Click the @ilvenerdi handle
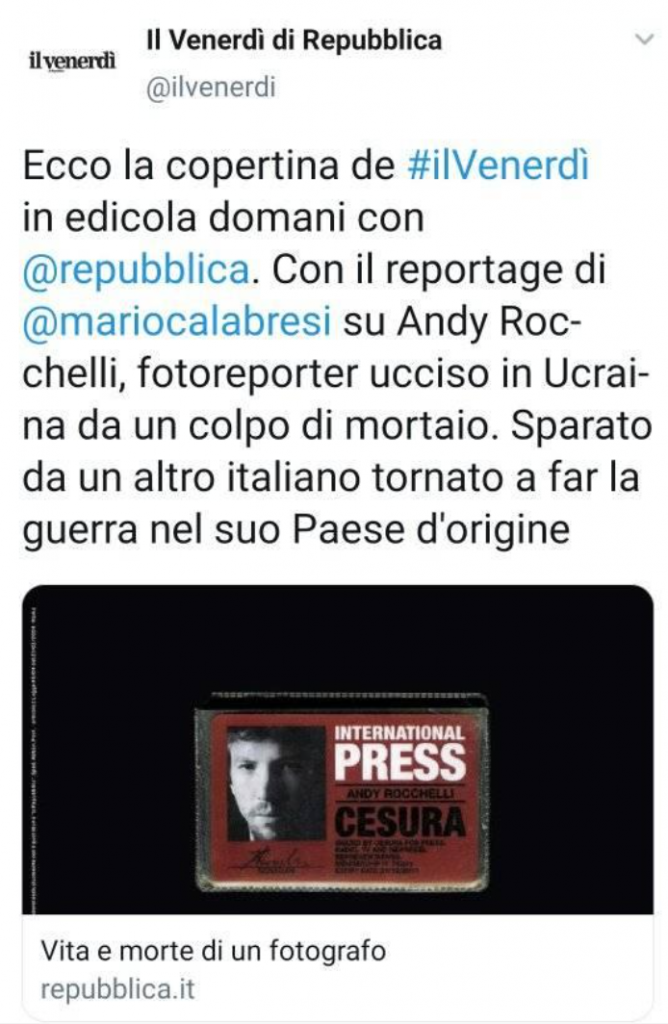The height and width of the screenshot is (1024, 668). (211, 87)
